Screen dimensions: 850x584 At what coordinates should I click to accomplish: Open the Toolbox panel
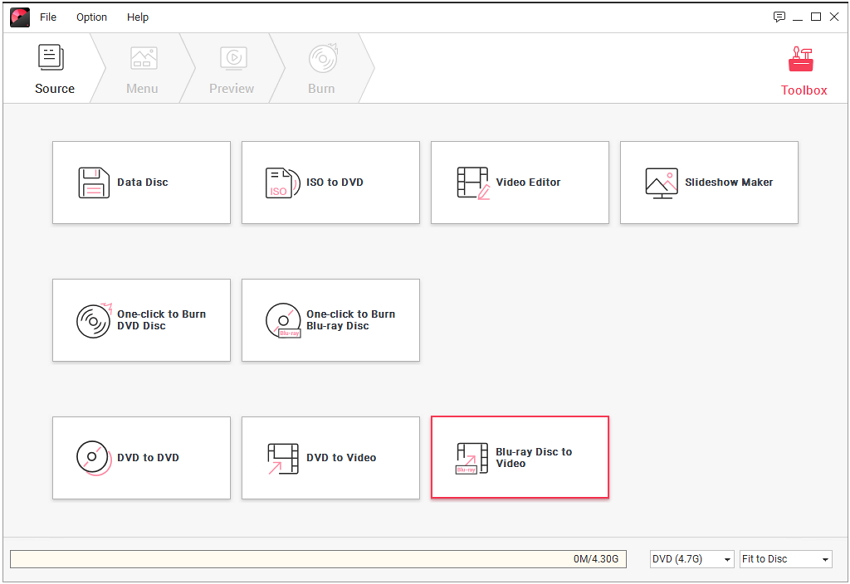click(x=803, y=70)
